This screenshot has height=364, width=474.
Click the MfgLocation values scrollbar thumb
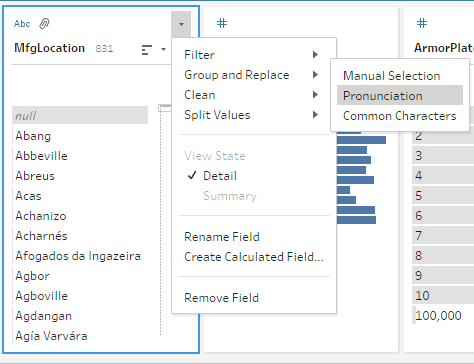click(x=165, y=108)
